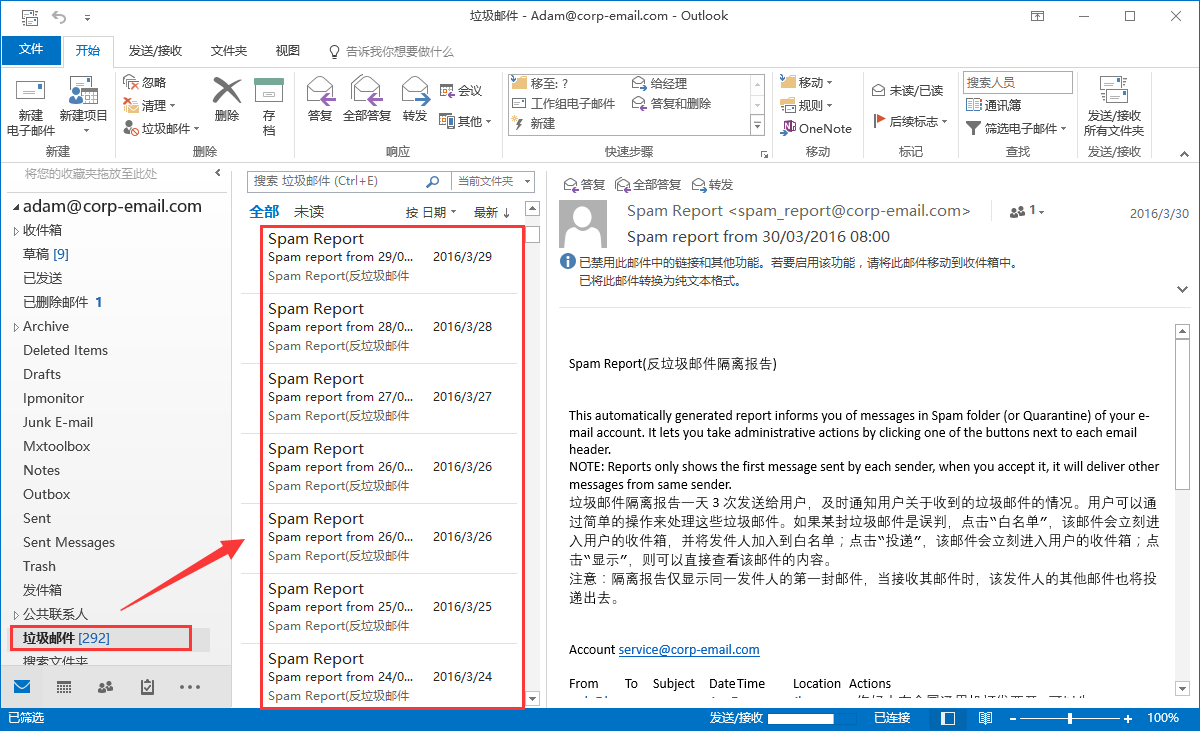The image size is (1200, 731).
Task: Open People view in bottom navigation bar
Action: (x=105, y=687)
